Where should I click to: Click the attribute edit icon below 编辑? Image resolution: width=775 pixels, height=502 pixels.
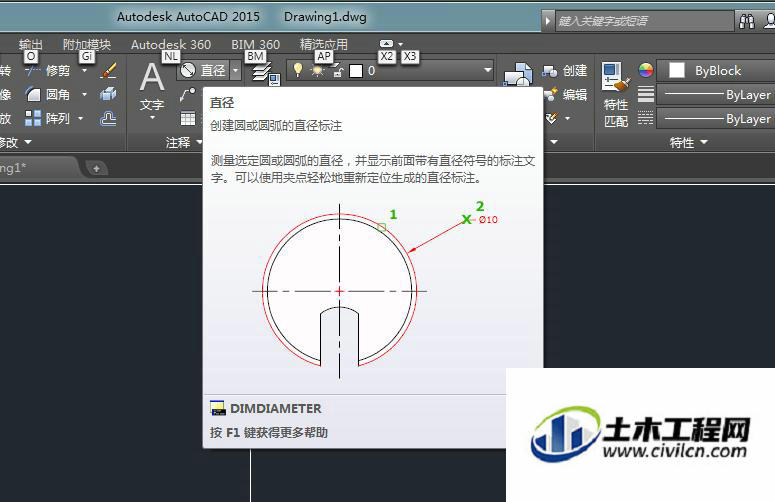(x=552, y=118)
